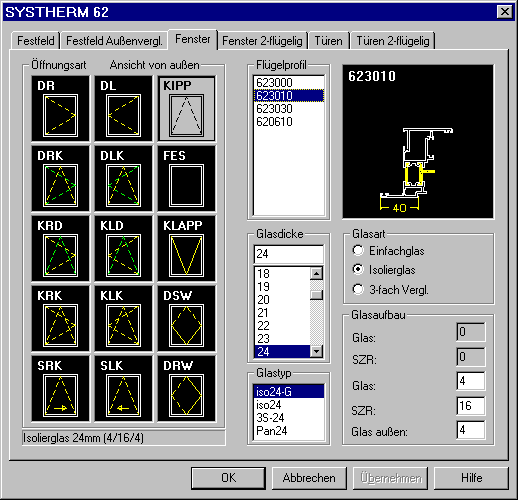Select glass thickness 22 in list
The width and height of the screenshot is (518, 500).
[282, 326]
